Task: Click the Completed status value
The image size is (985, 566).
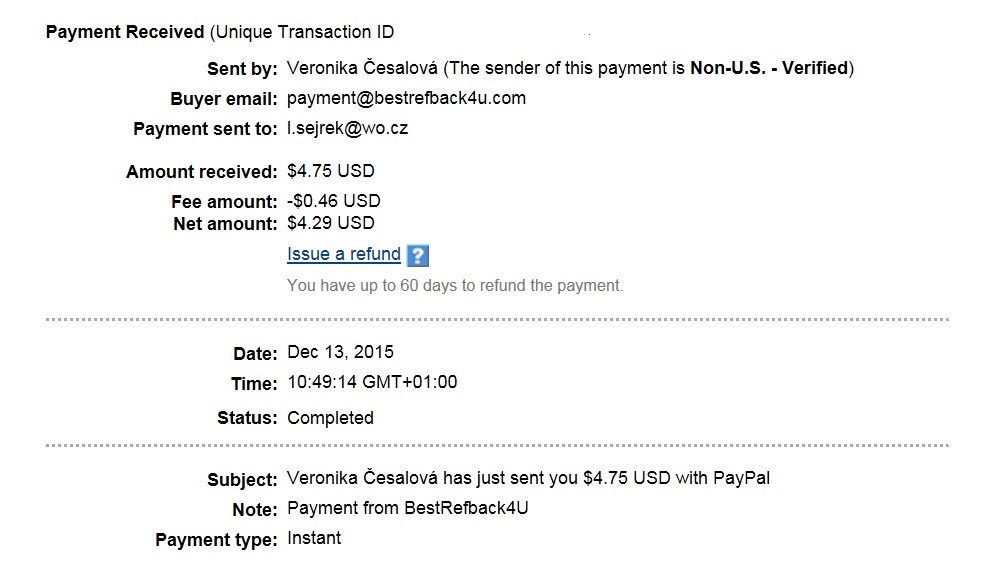Action: pyautogui.click(x=330, y=418)
